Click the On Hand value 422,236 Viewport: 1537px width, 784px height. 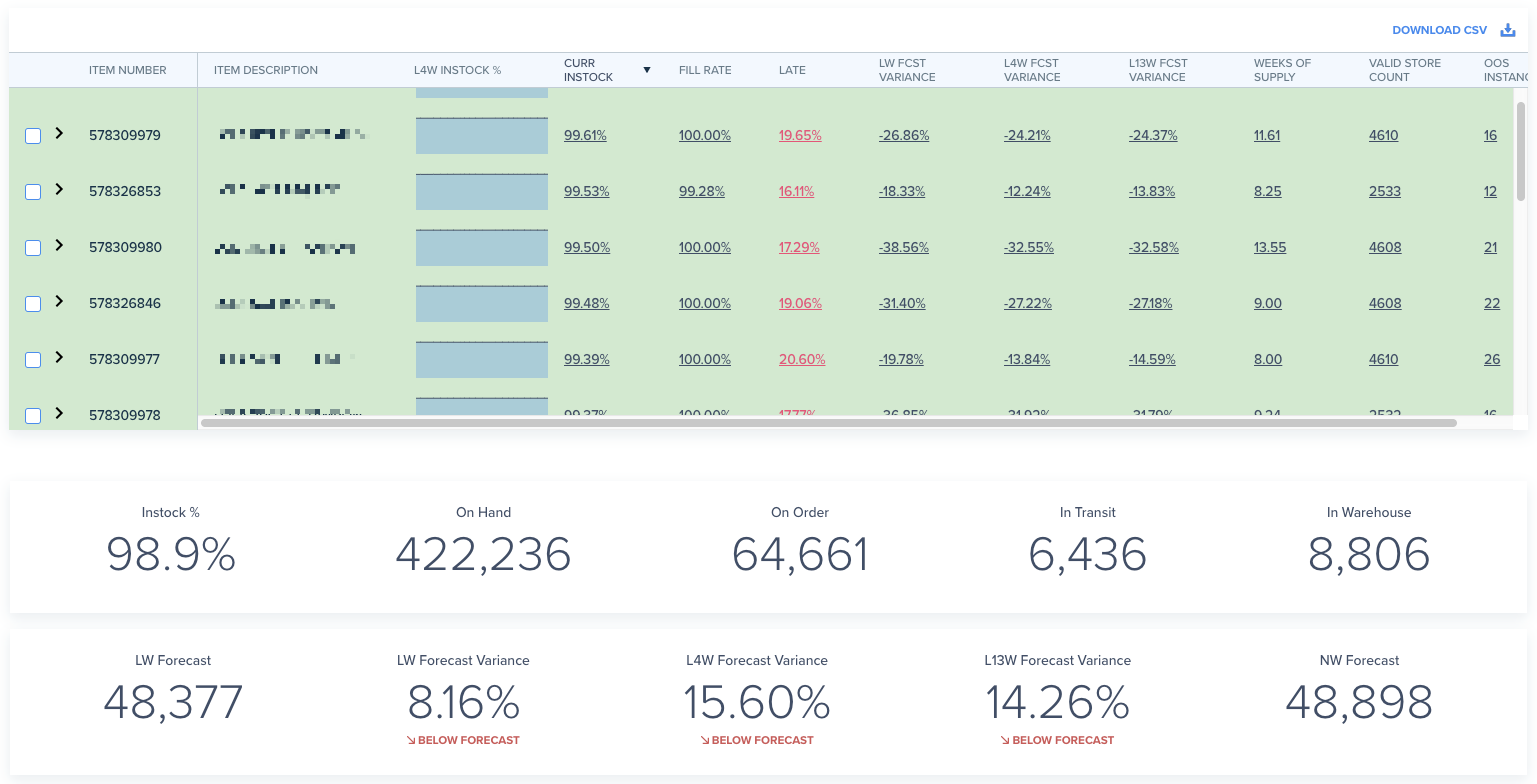coord(483,555)
